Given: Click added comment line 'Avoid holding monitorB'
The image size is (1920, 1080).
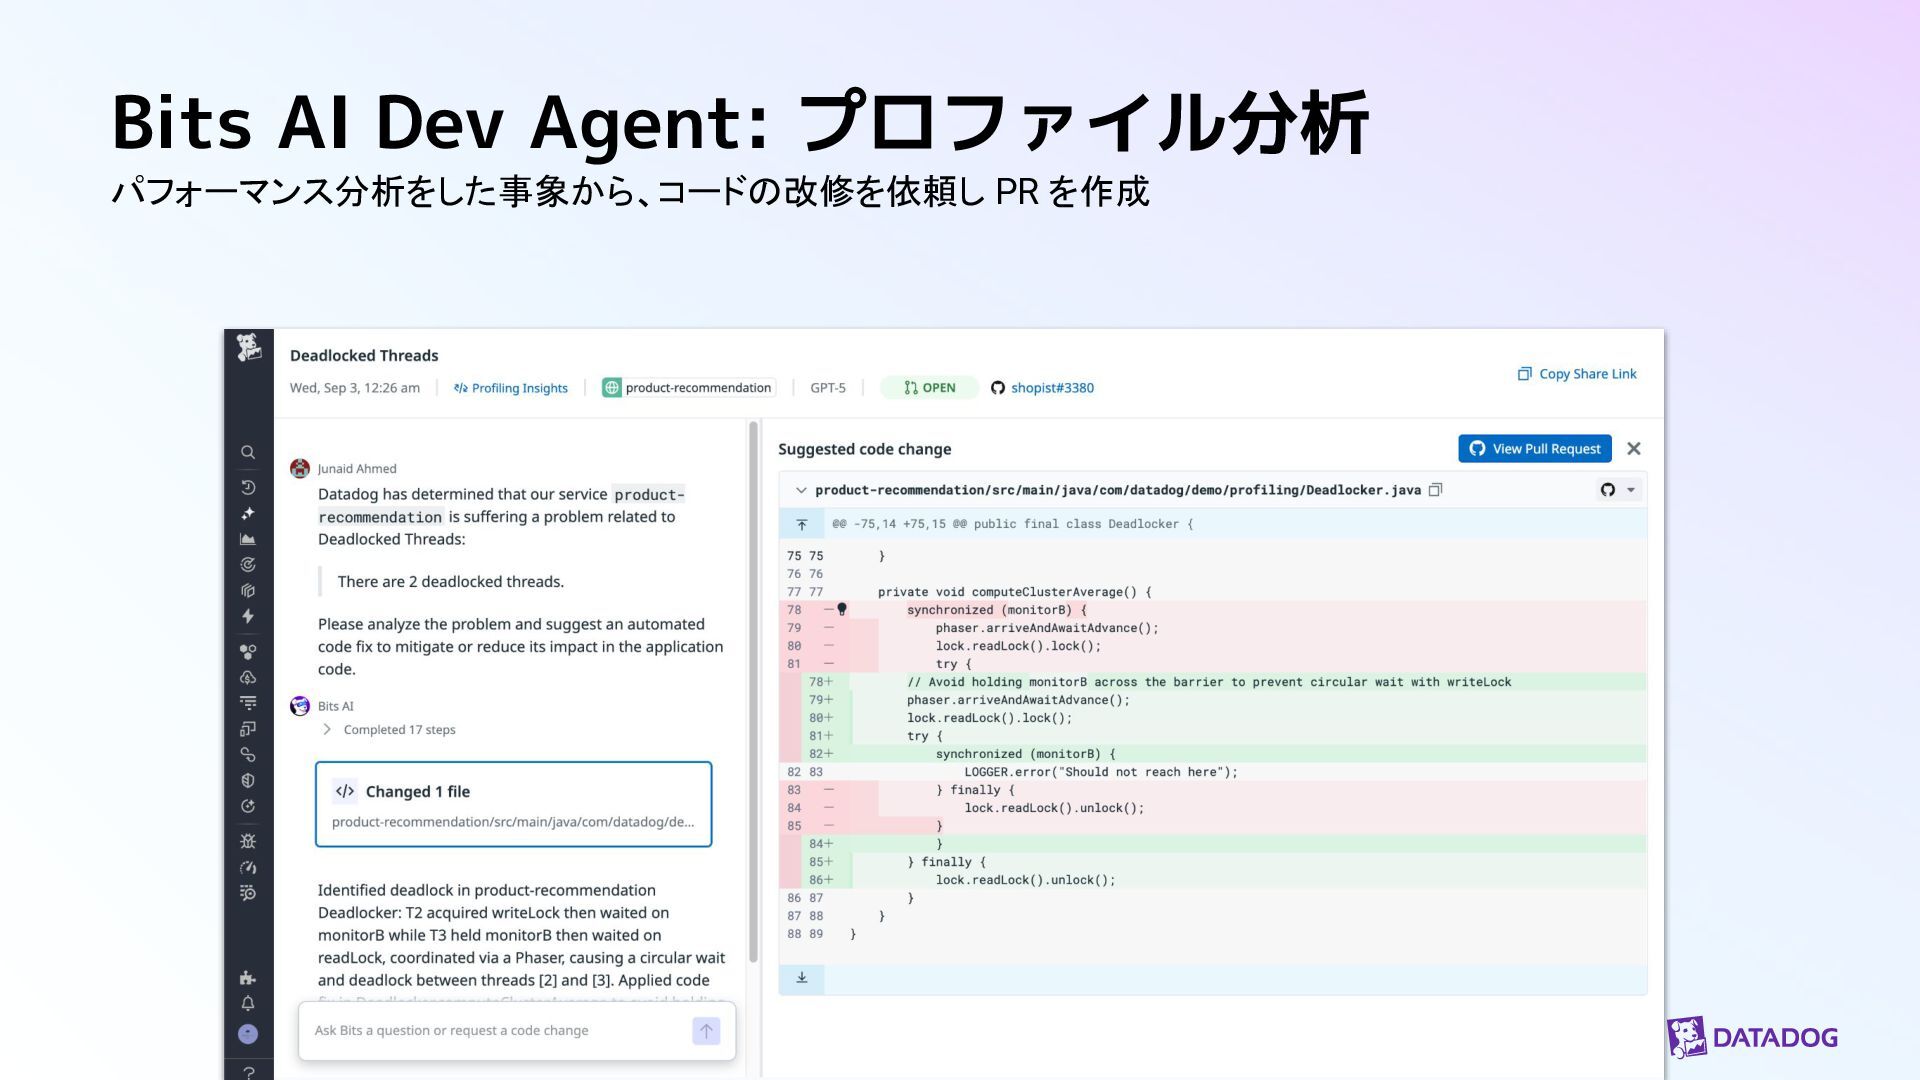Looking at the screenshot, I should click(1209, 682).
